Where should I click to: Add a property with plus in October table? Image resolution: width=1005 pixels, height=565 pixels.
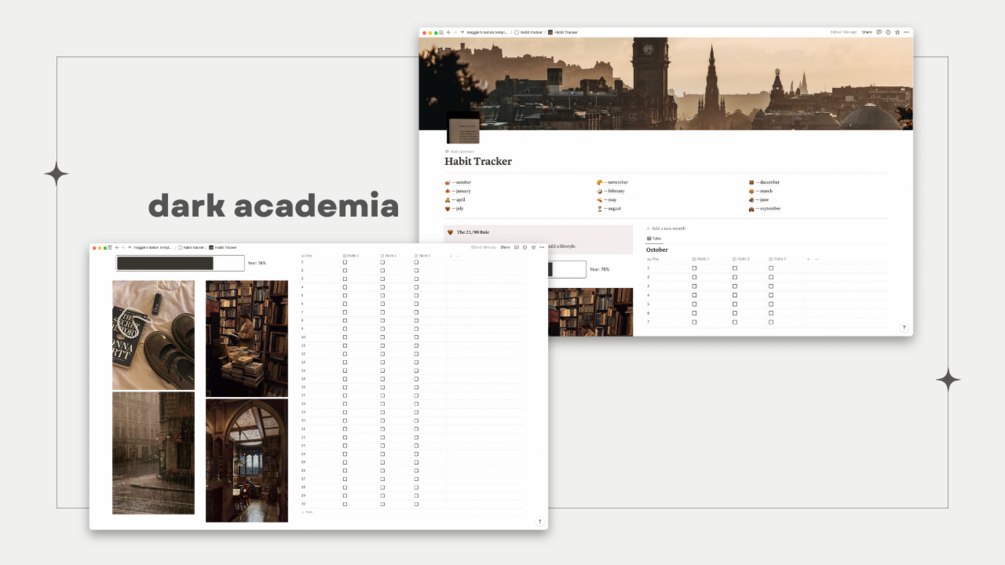click(x=808, y=259)
